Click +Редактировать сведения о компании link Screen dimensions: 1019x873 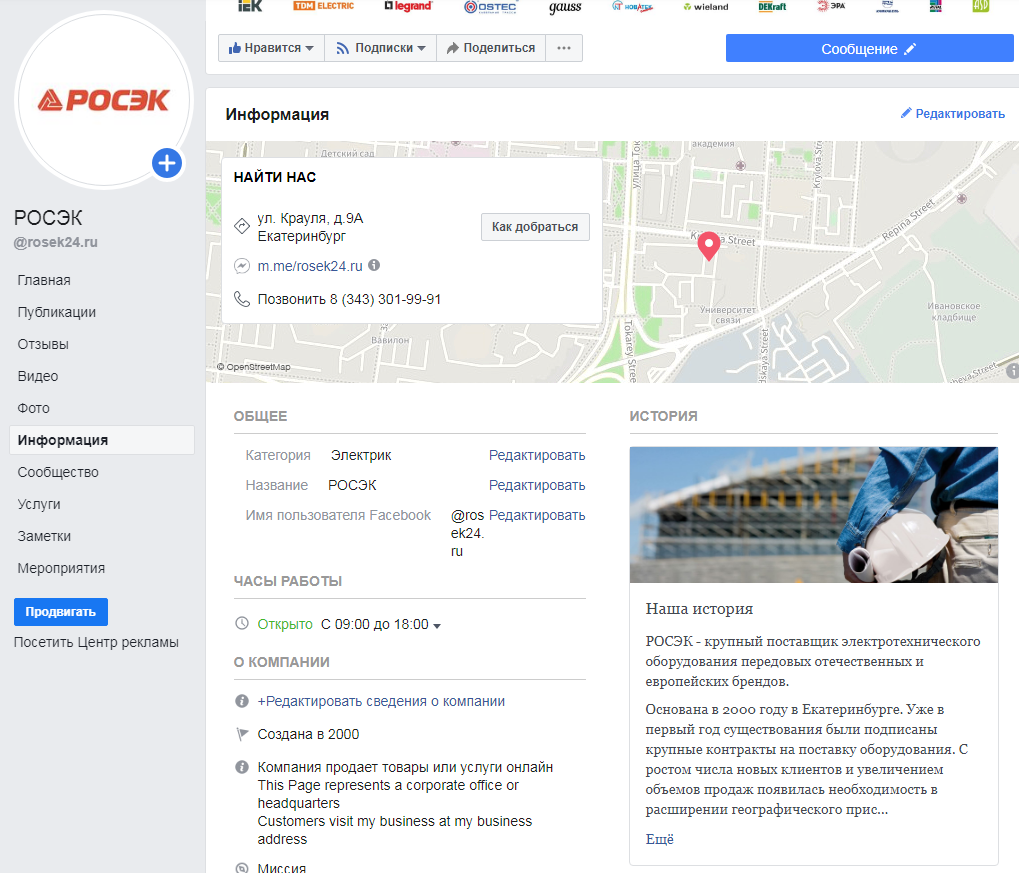(381, 701)
